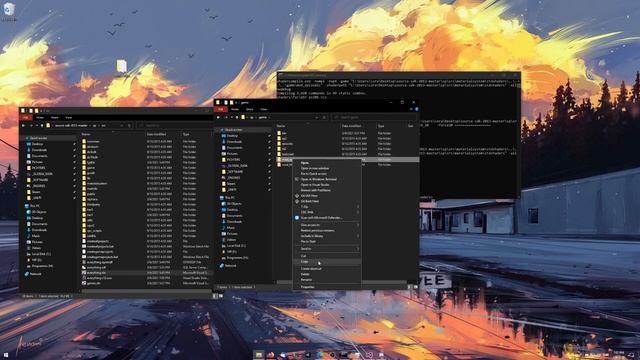Screen dimensions: 640x360
Task: Sort by Name column in src window
Action: [x=86, y=134]
